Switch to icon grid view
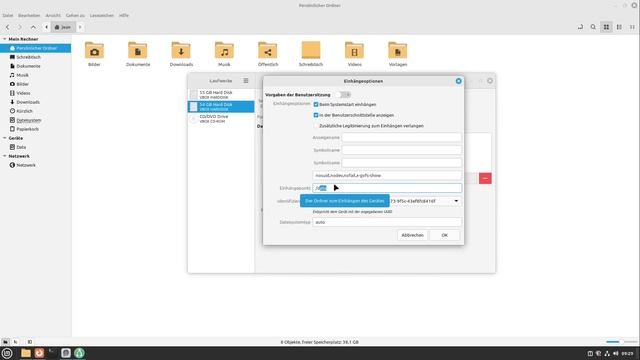The image size is (640, 360). tap(606, 27)
